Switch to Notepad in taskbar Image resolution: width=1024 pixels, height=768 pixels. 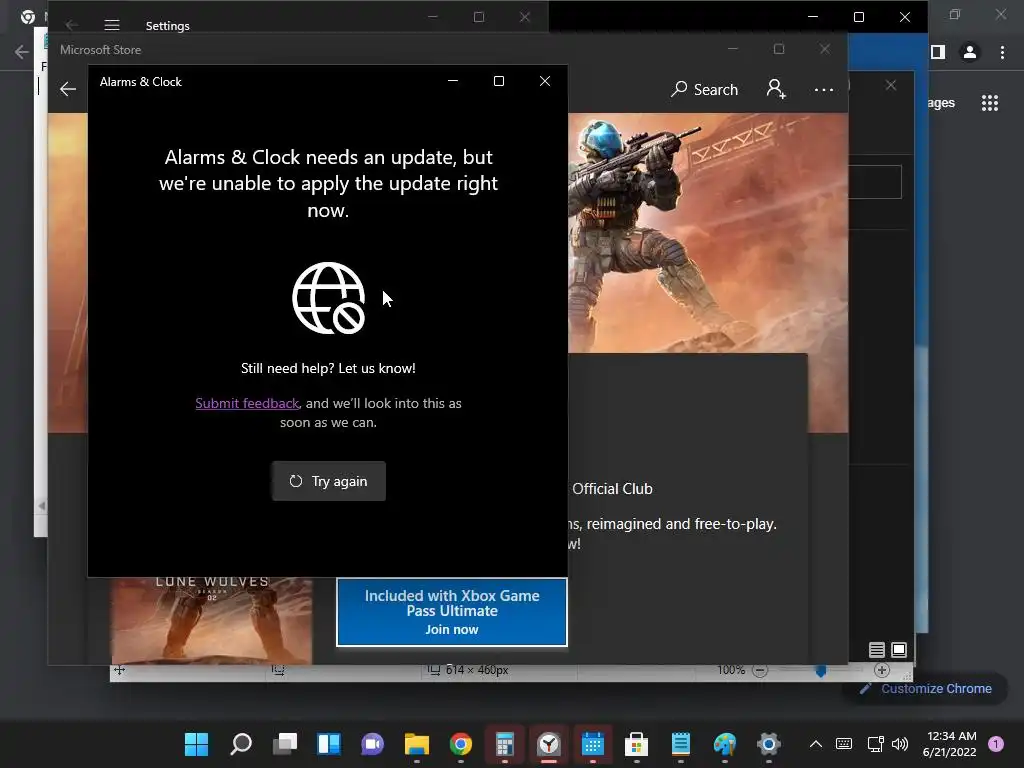coord(680,744)
